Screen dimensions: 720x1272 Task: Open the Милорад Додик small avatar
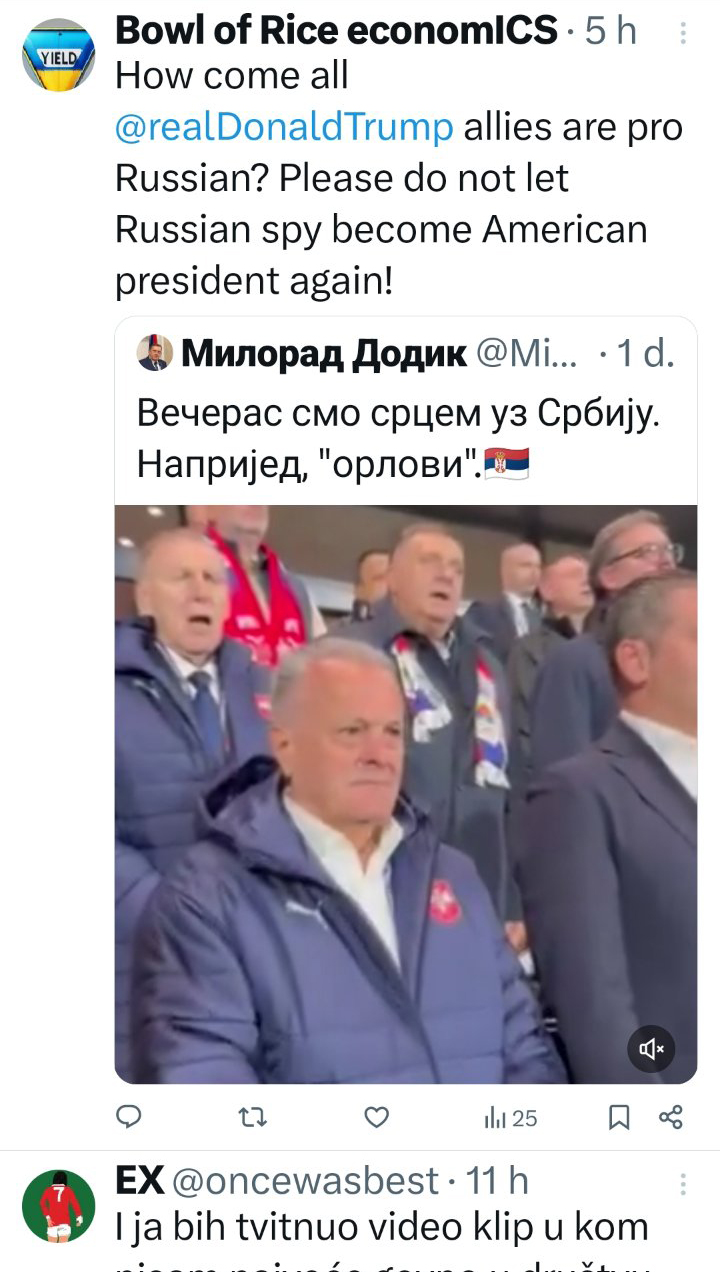153,354
